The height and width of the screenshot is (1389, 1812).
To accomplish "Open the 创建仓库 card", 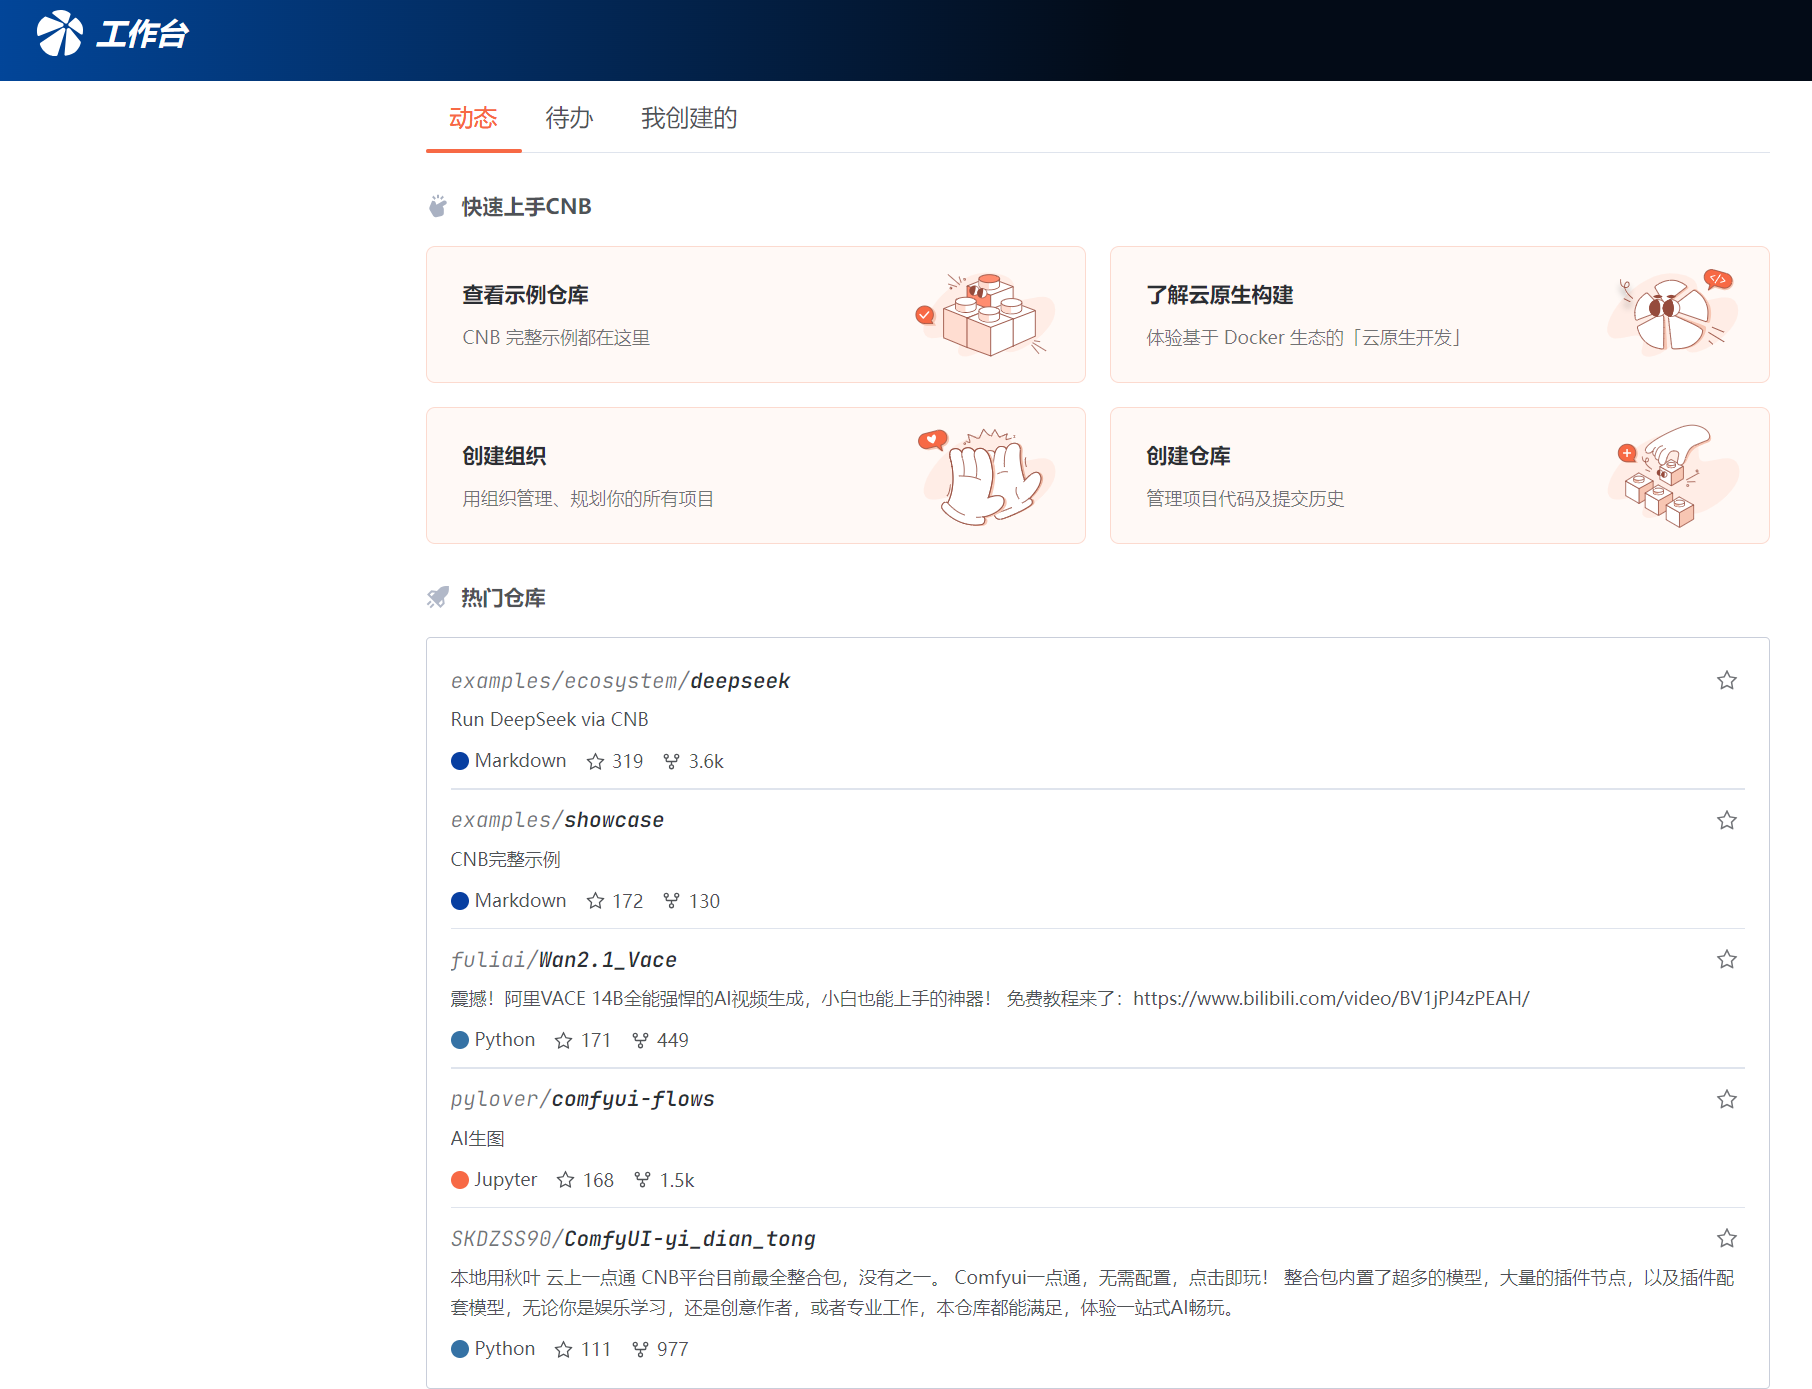I will click(1439, 475).
